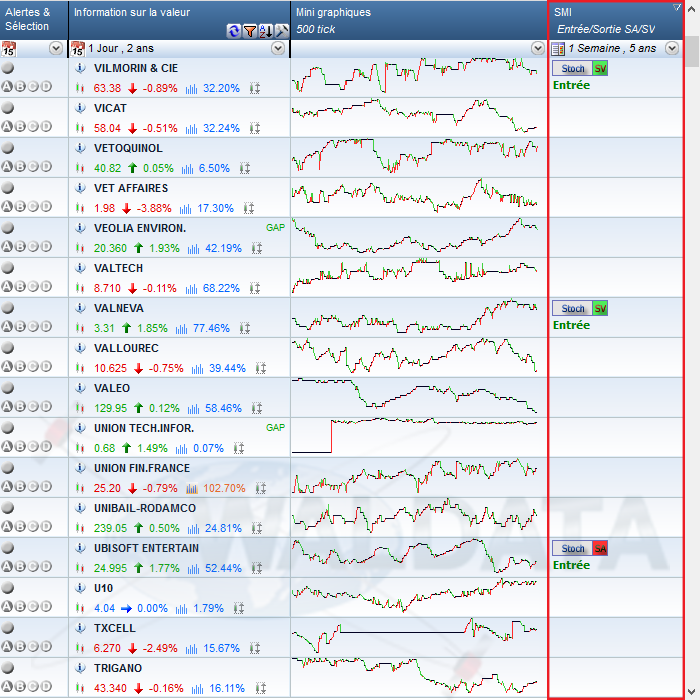Click orange volume bars icon for UNION FIN.FRANCE
Viewport: 700px width, 700px height.
192,489
